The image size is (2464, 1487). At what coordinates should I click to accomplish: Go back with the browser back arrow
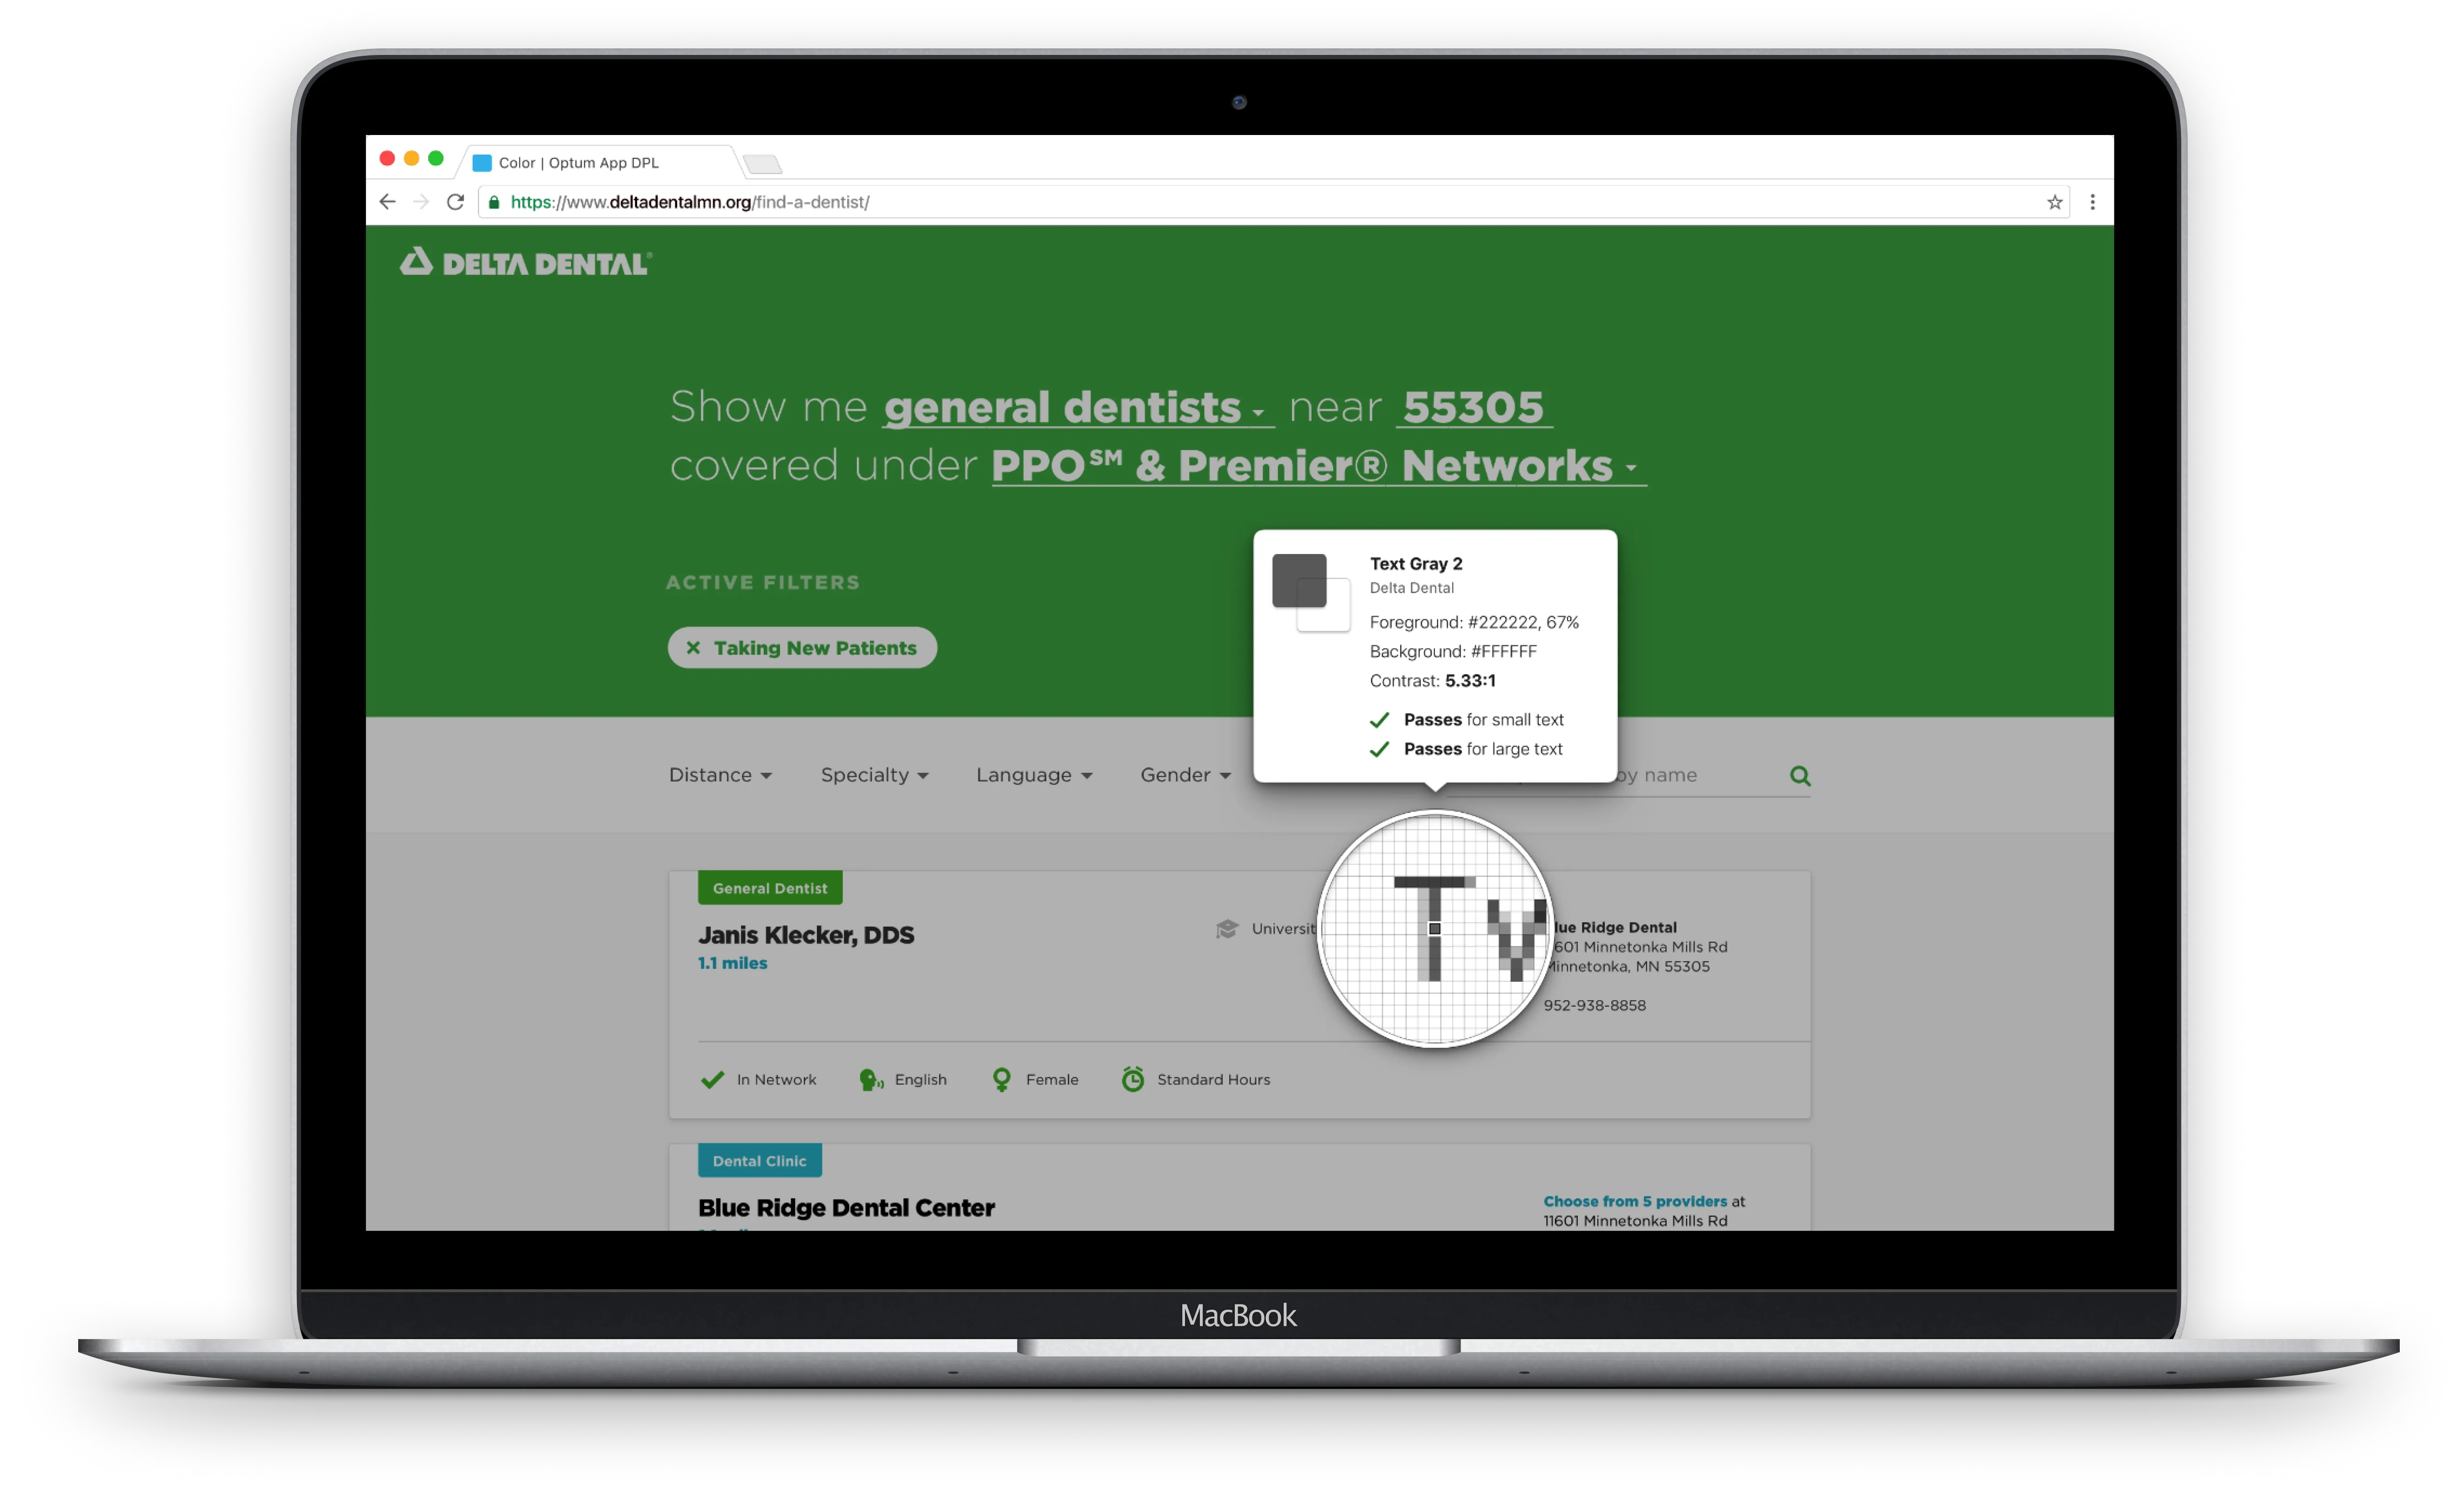(x=388, y=202)
